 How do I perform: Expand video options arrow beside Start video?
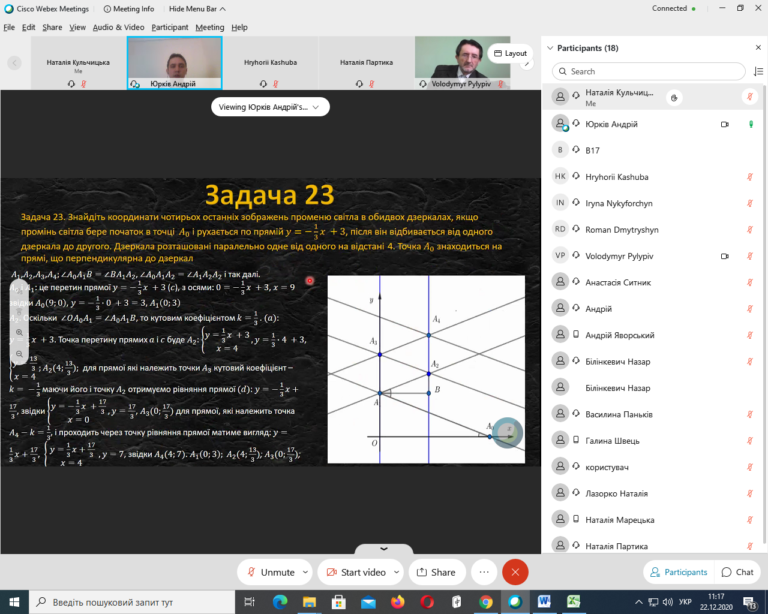(396, 572)
